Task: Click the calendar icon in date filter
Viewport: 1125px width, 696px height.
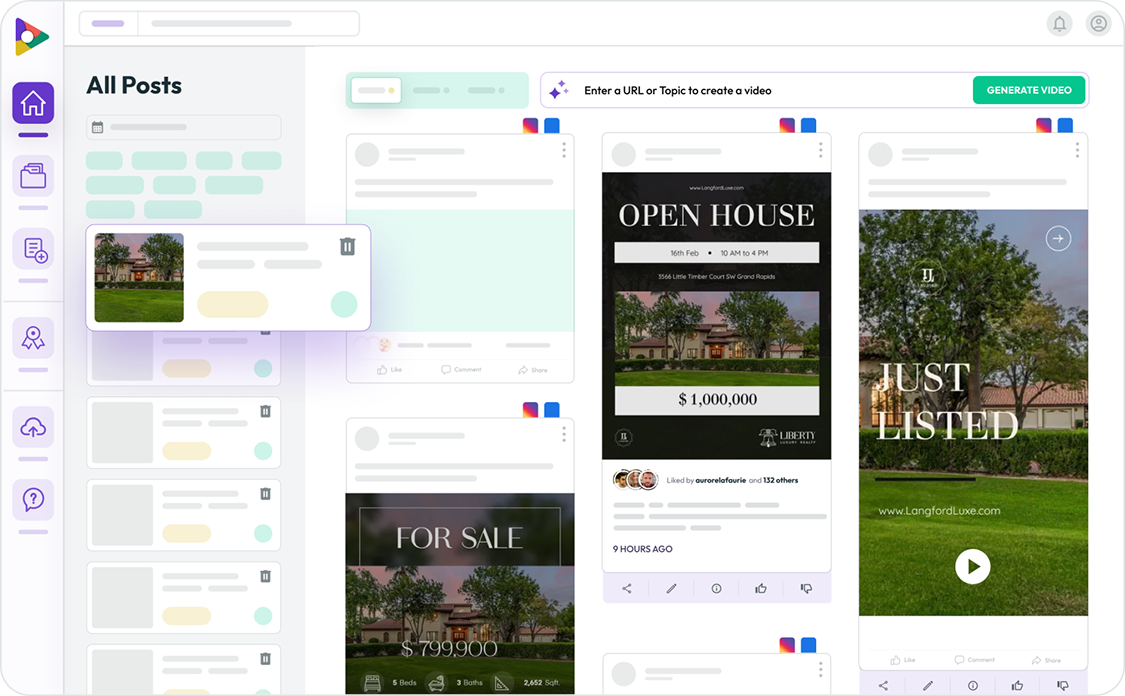Action: pos(98,127)
